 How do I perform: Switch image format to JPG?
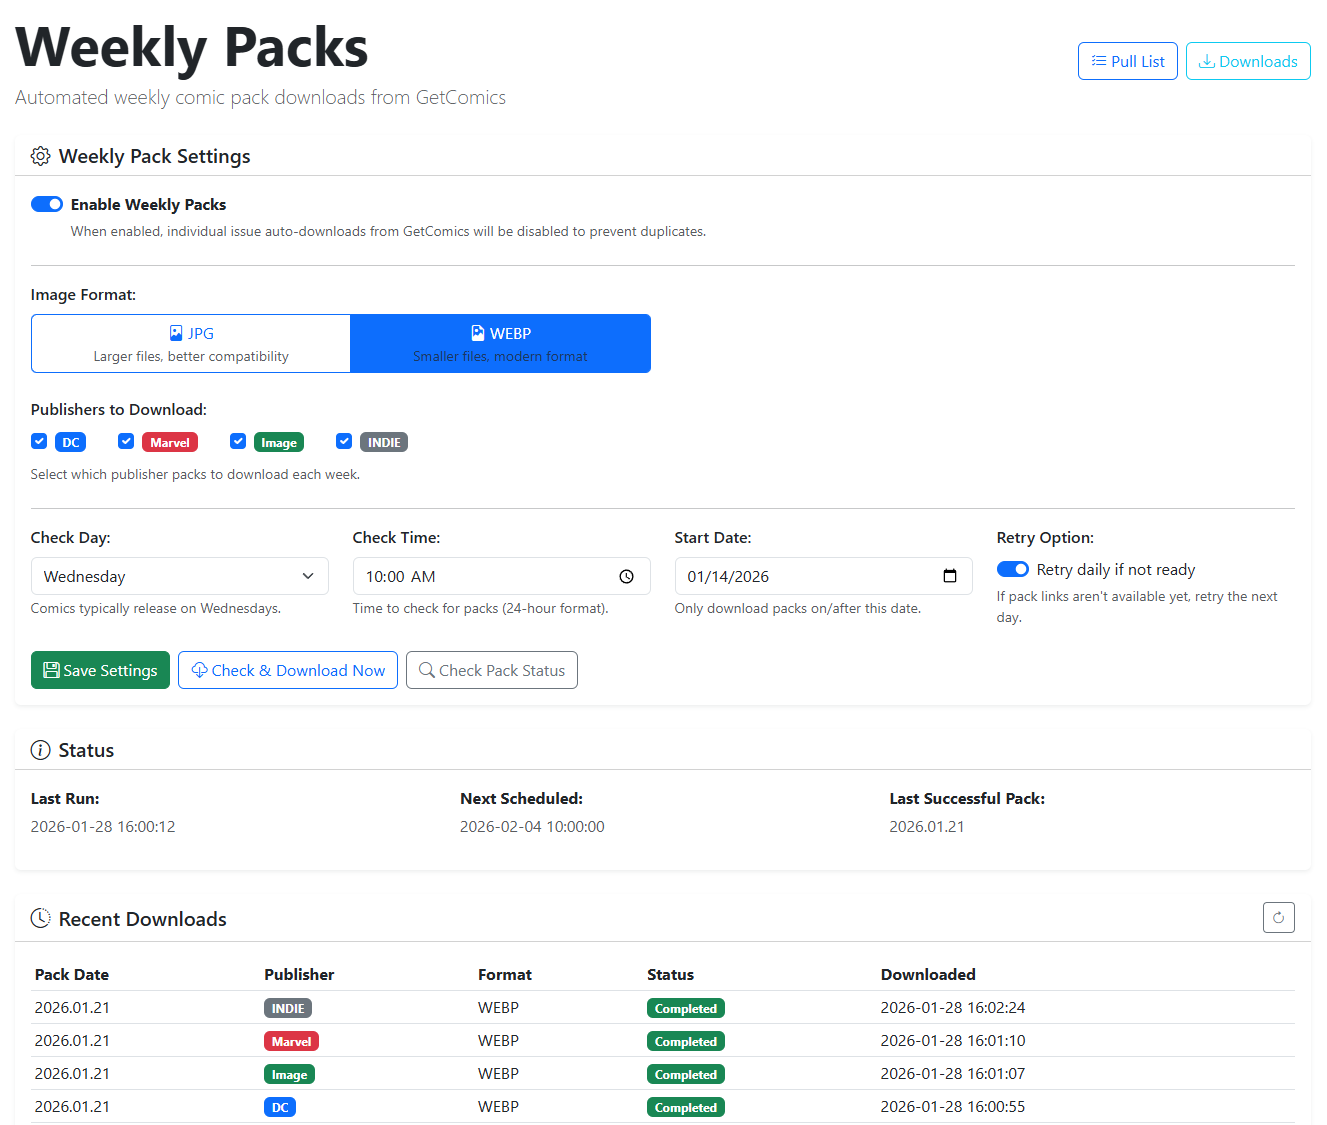pos(190,343)
